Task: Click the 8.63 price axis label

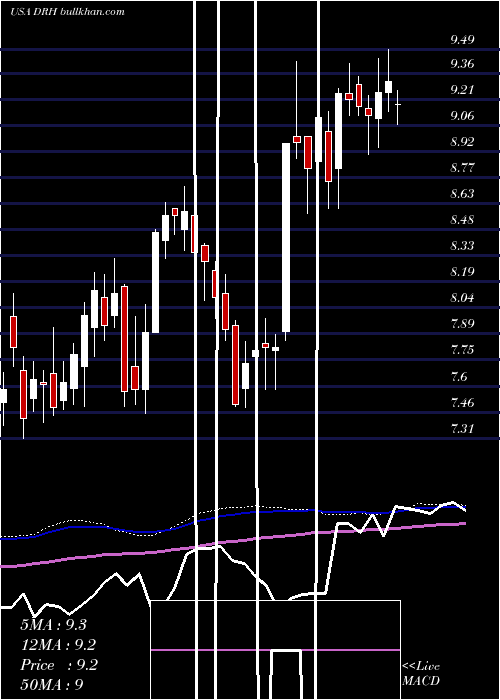Action: [462, 194]
